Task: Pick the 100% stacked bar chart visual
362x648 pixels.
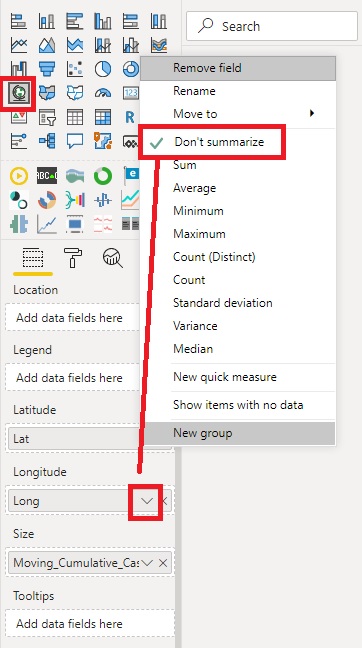Action: (x=131, y=21)
